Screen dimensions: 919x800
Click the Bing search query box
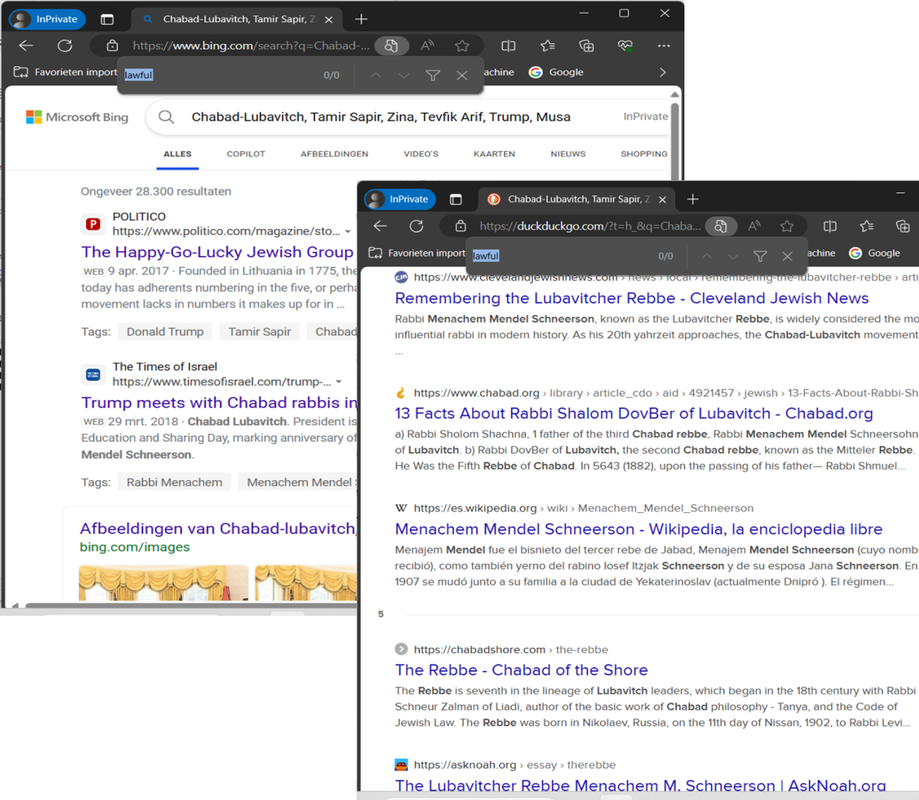[381, 117]
